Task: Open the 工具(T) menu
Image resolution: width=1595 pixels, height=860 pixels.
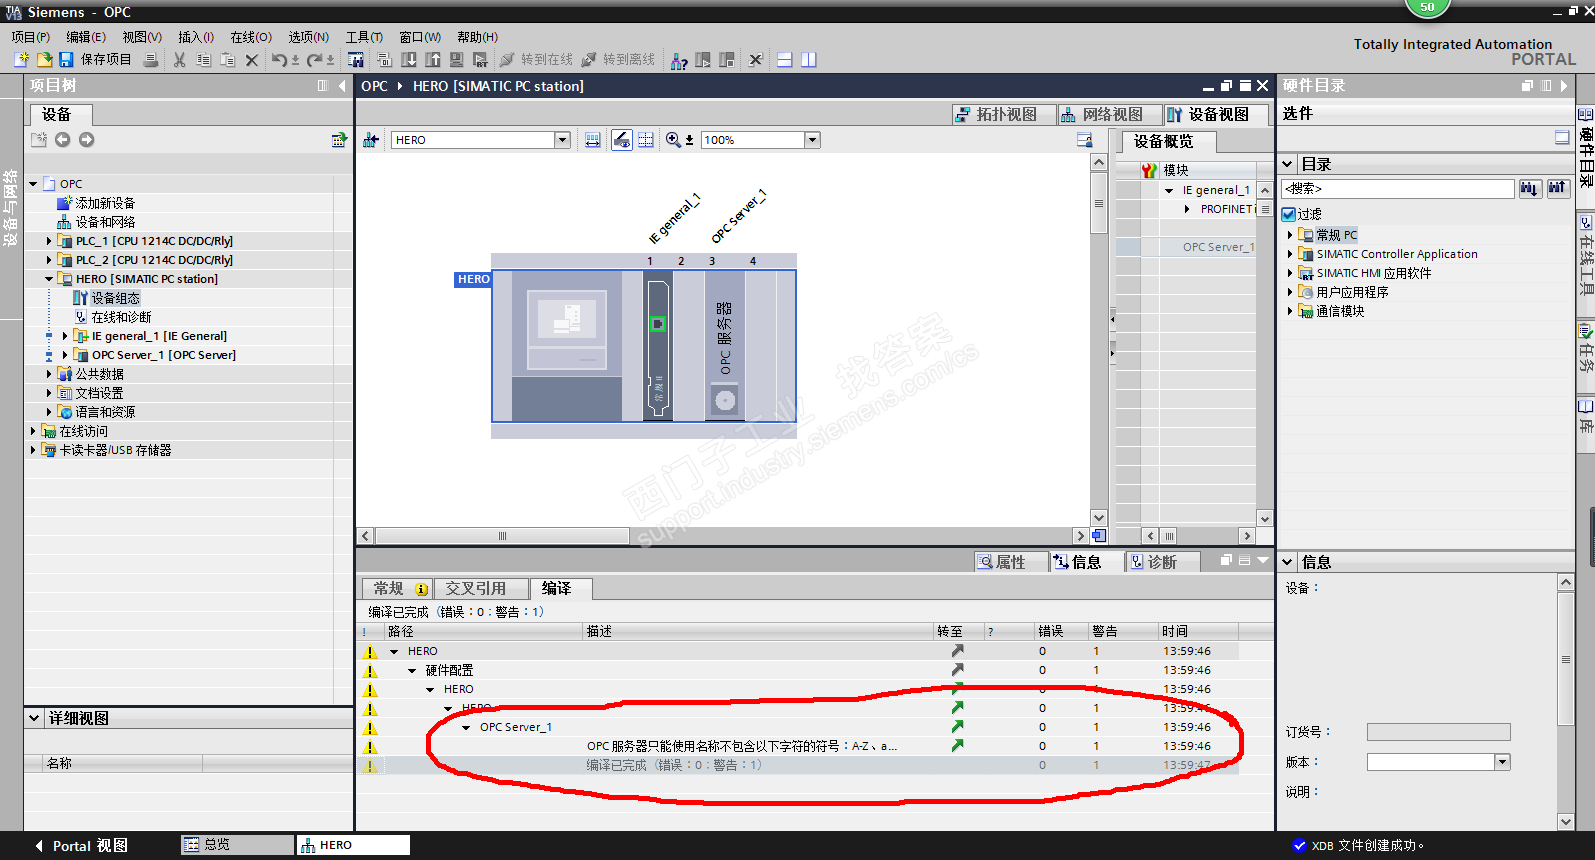Action: pyautogui.click(x=364, y=37)
